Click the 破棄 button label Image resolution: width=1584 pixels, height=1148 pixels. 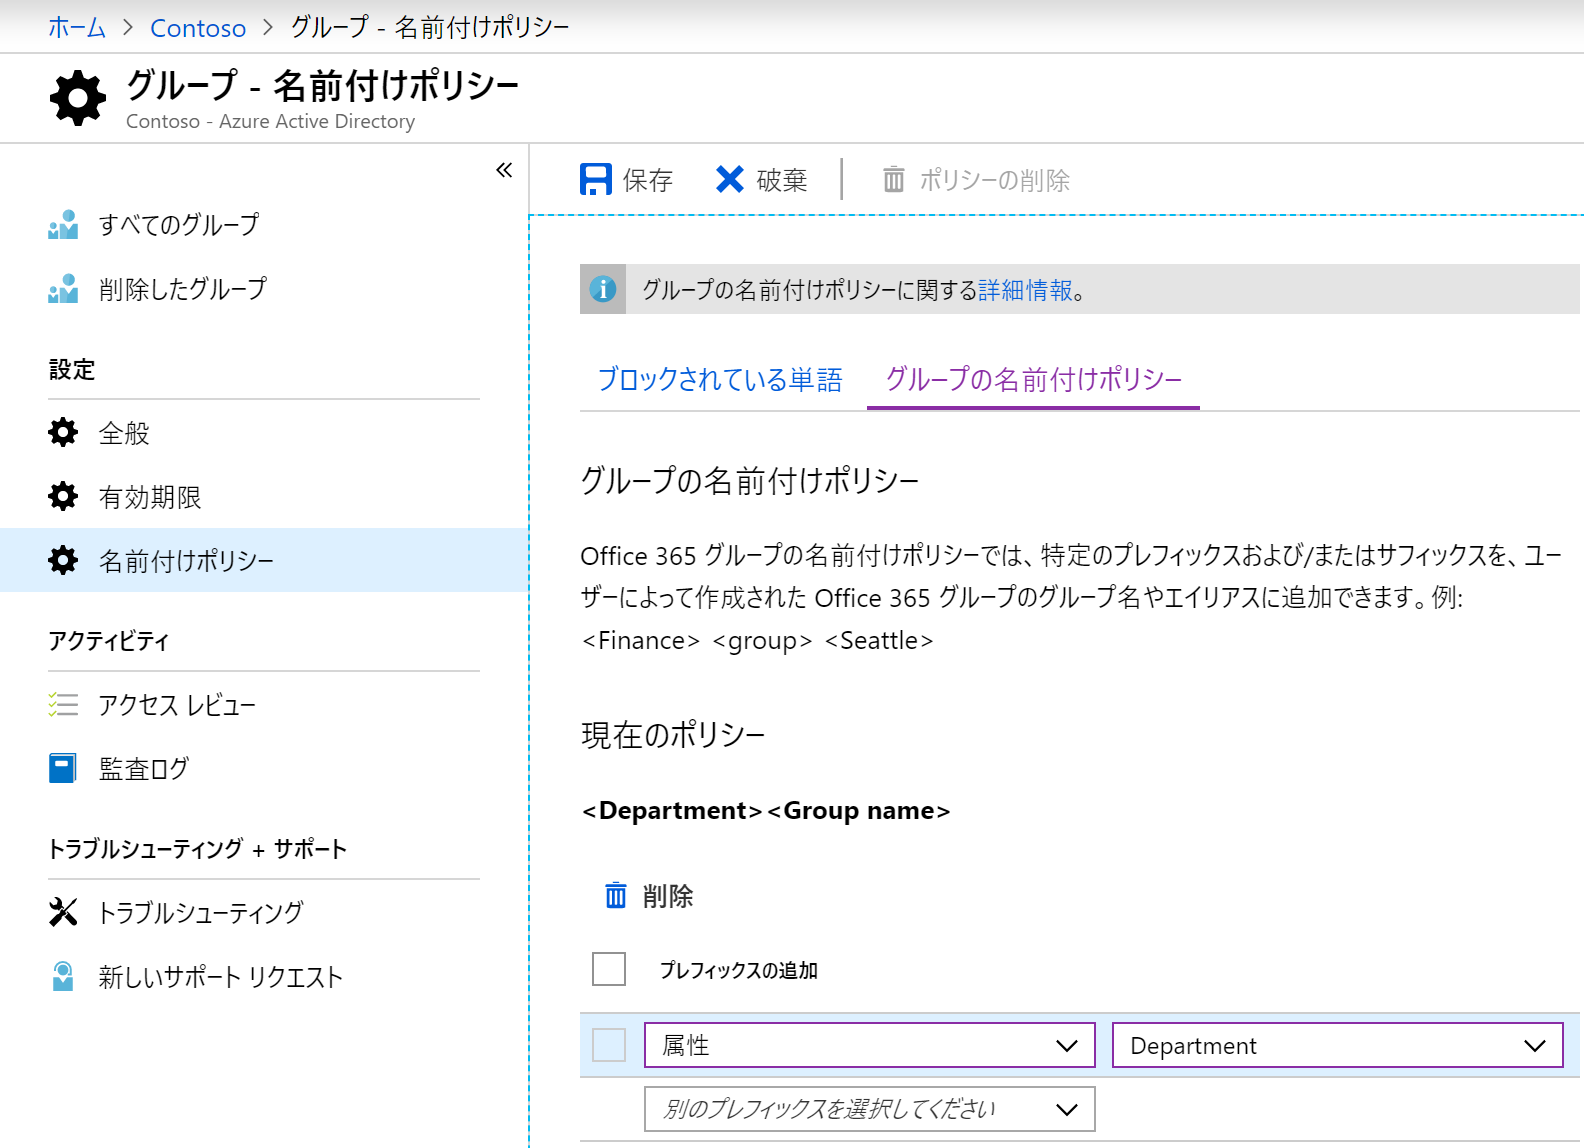pyautogui.click(x=782, y=180)
